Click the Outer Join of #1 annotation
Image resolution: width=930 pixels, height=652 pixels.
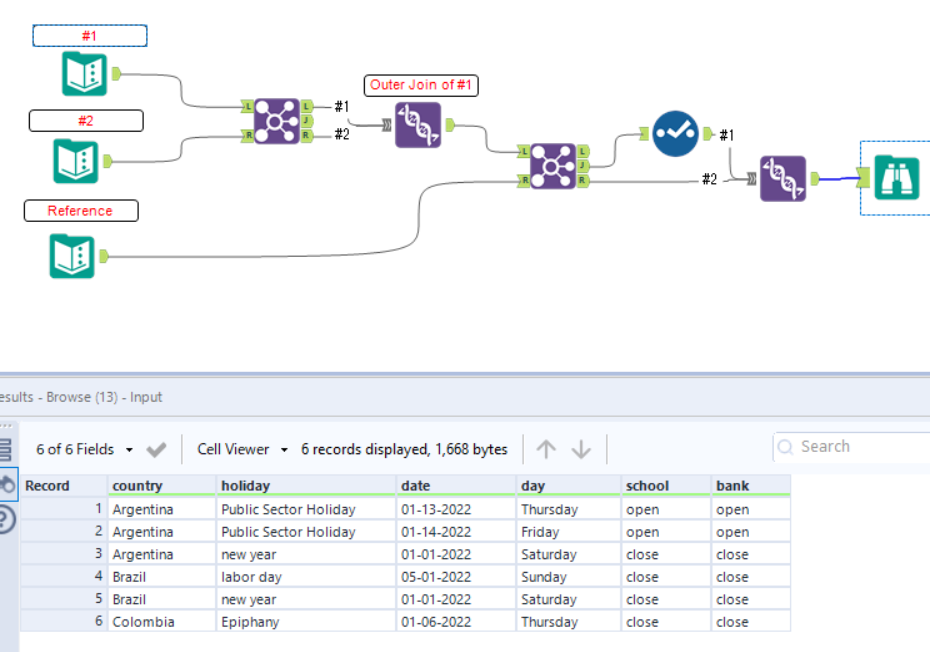(421, 85)
